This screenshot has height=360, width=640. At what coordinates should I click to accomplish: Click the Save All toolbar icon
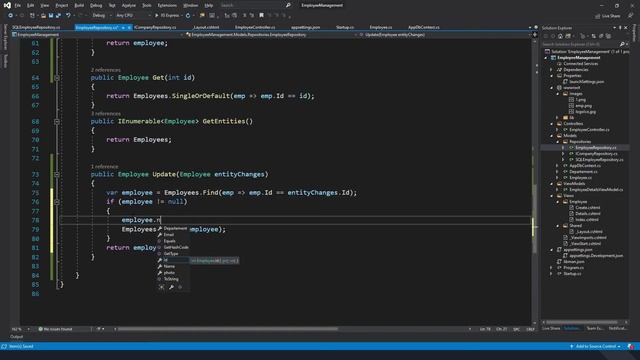coord(58,16)
